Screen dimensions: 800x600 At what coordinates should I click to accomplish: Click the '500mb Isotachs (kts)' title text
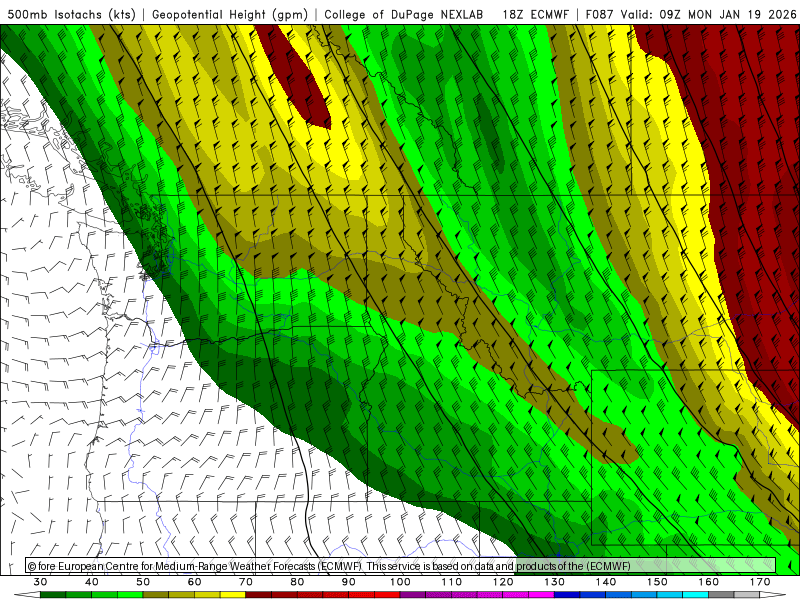[x=72, y=14]
